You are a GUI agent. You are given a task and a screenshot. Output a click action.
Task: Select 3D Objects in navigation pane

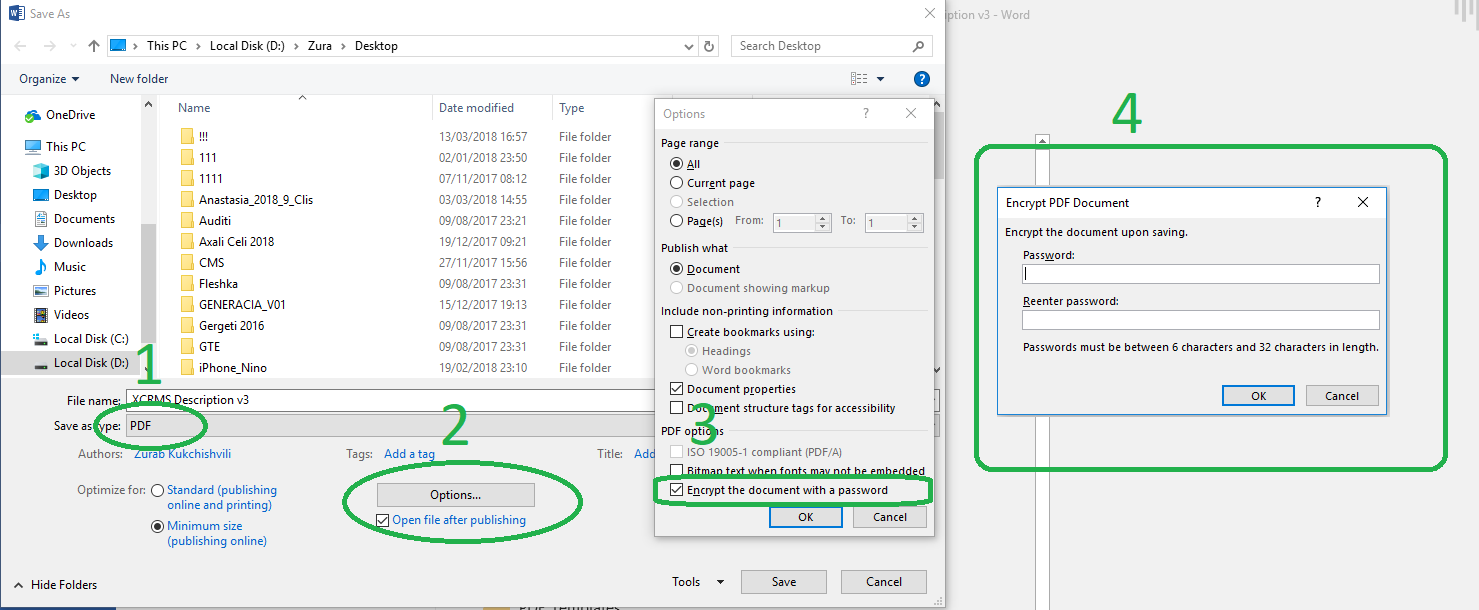[82, 171]
